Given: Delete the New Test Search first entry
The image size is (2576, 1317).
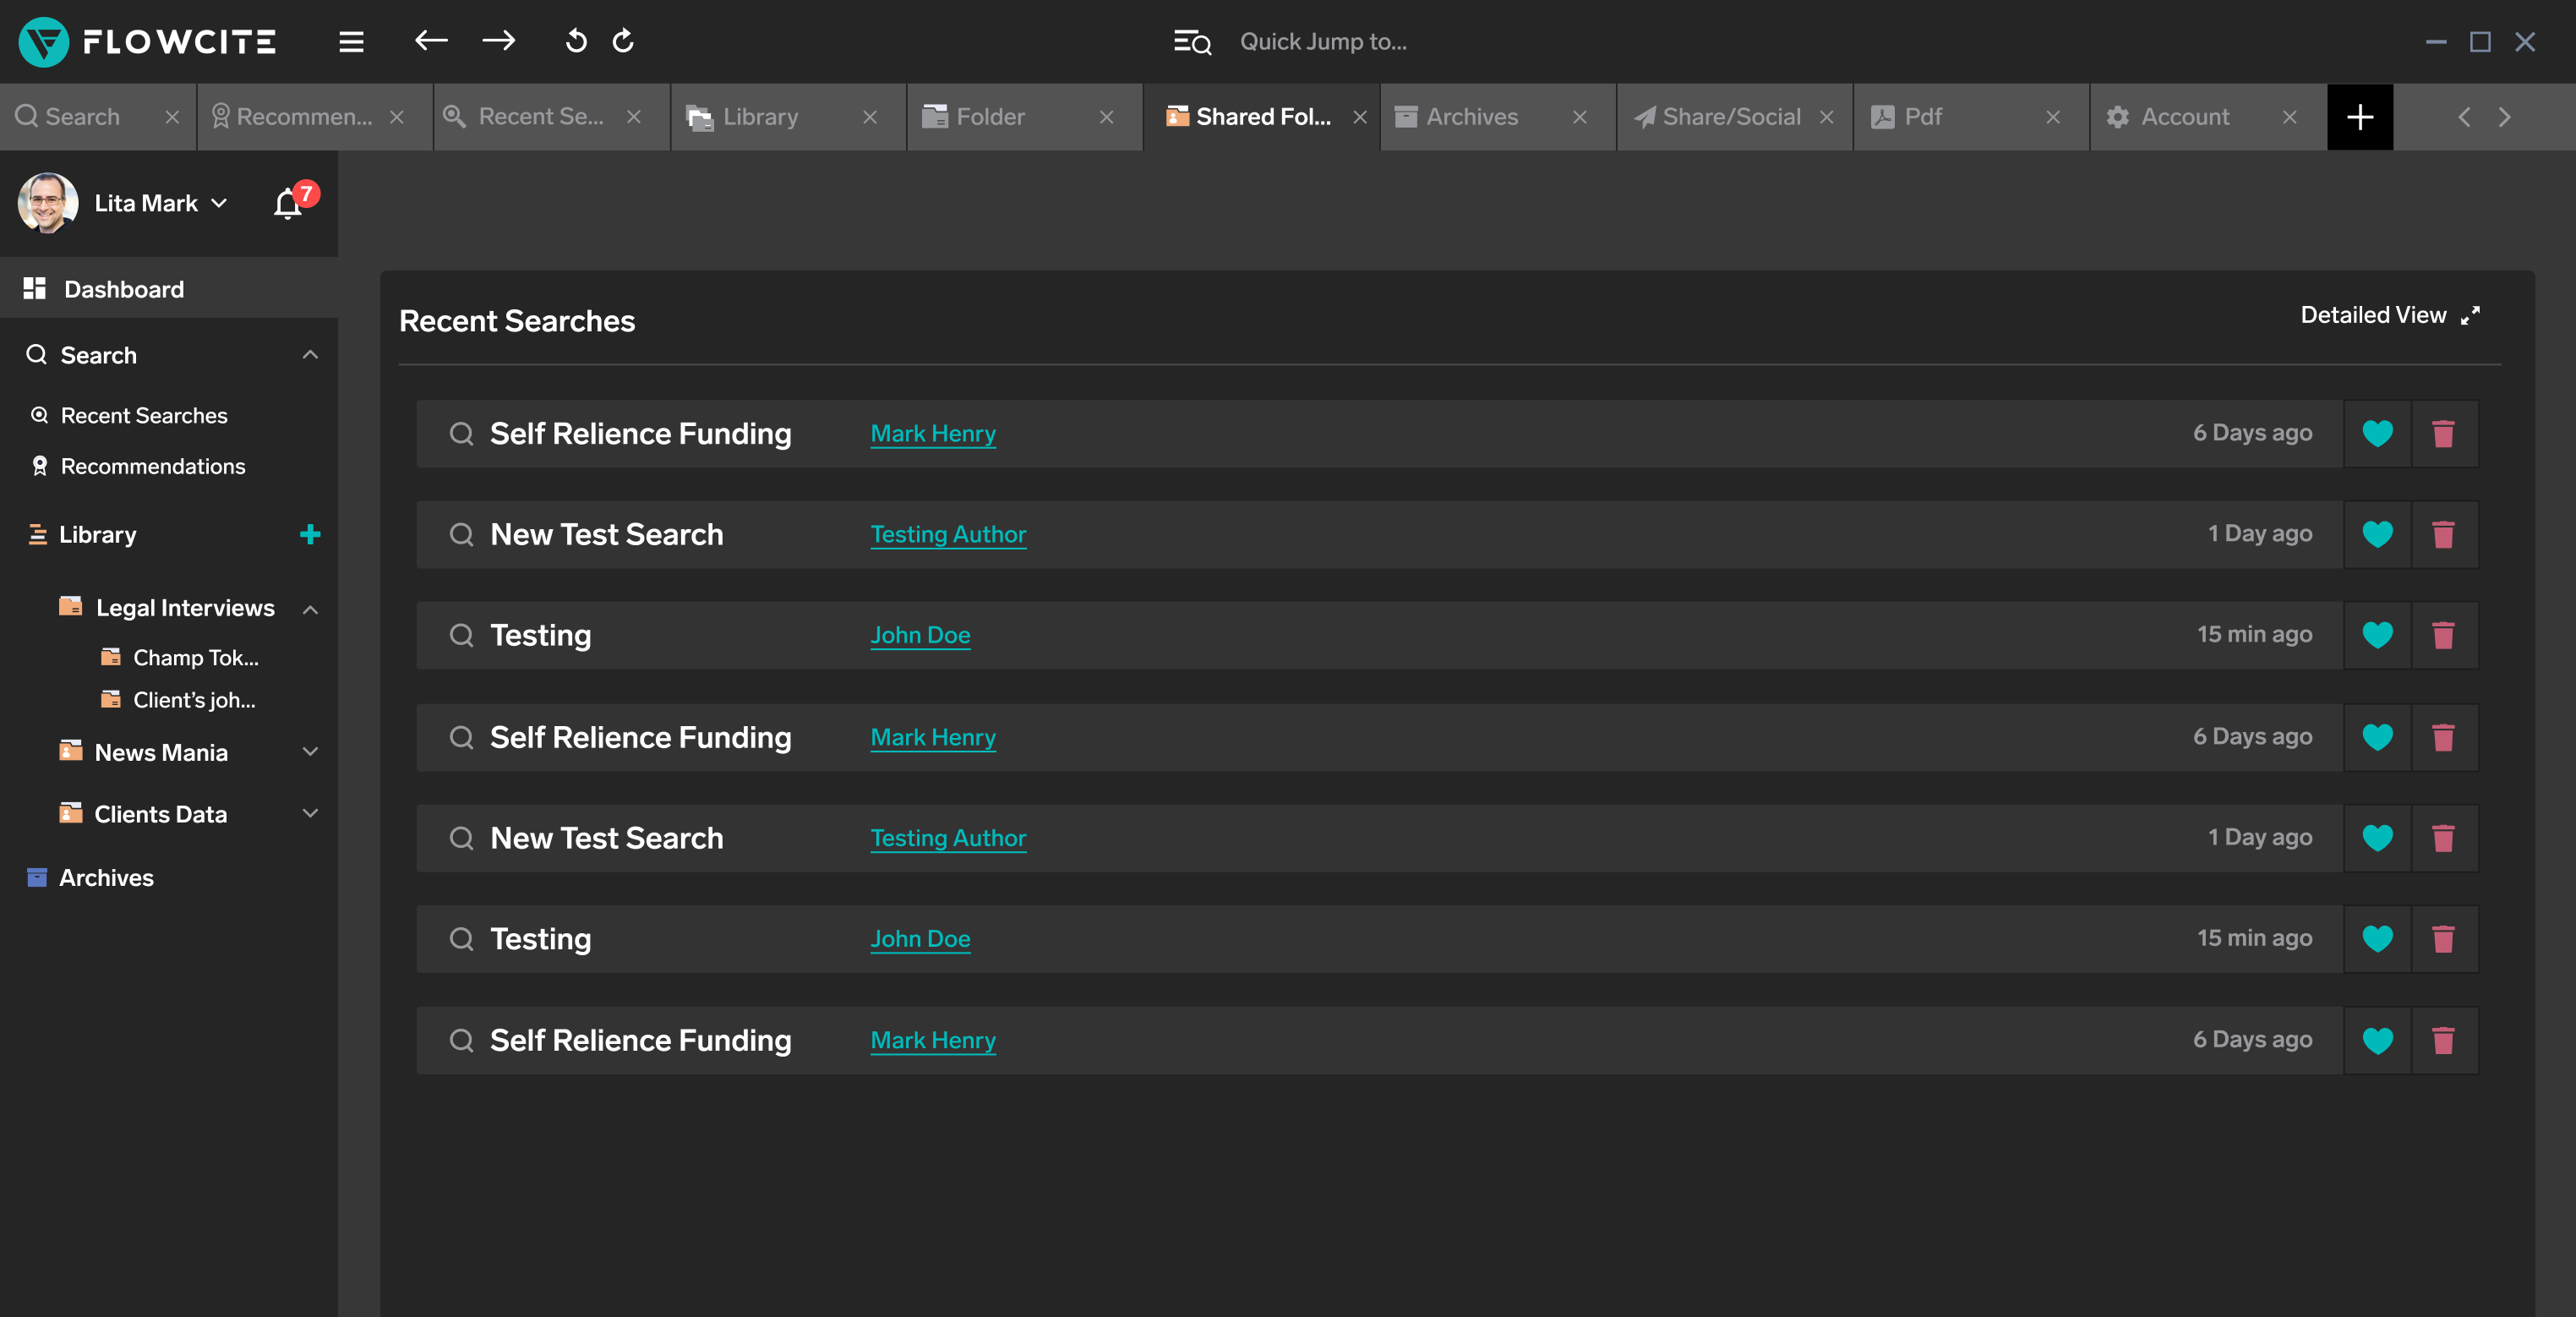Looking at the screenshot, I should pos(2443,535).
